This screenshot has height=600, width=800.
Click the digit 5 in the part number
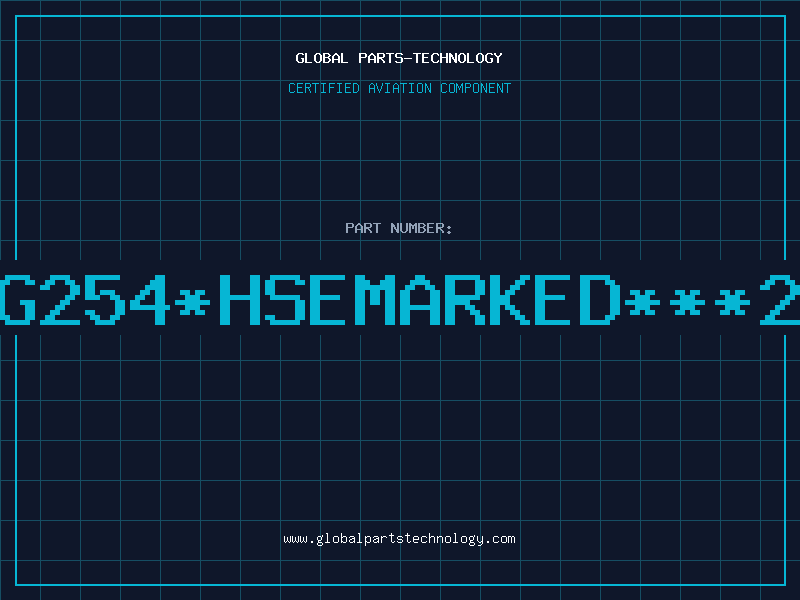(105, 300)
